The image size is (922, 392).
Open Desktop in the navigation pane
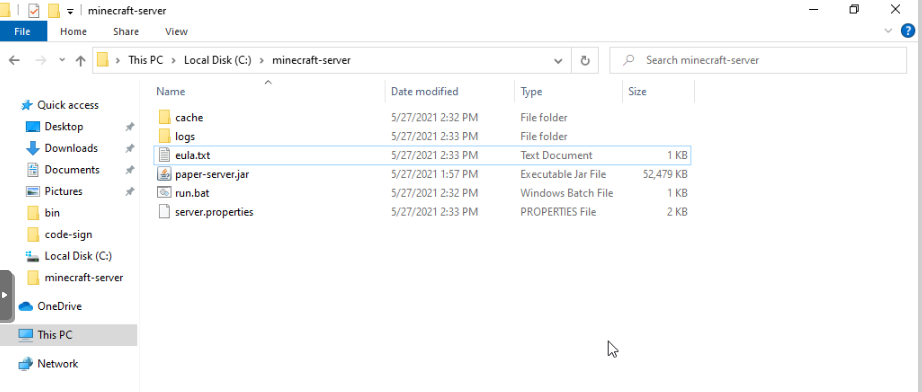pos(64,126)
